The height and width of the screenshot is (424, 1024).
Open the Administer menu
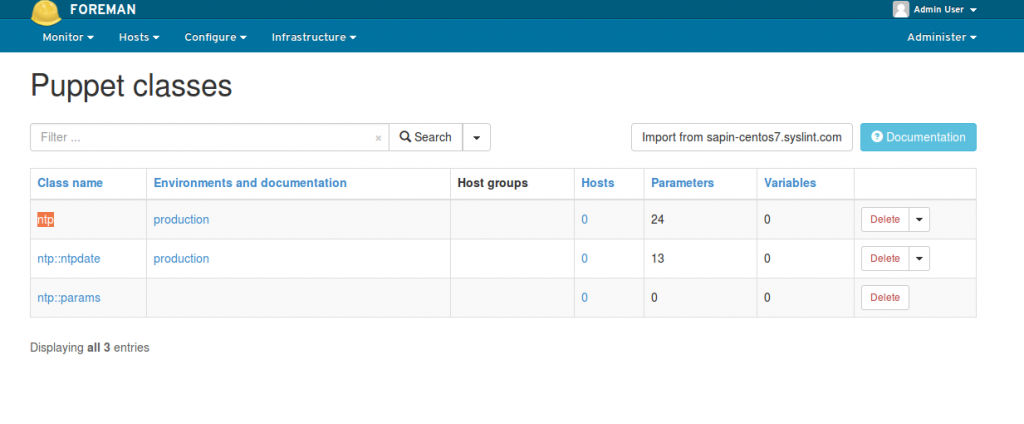coord(942,37)
